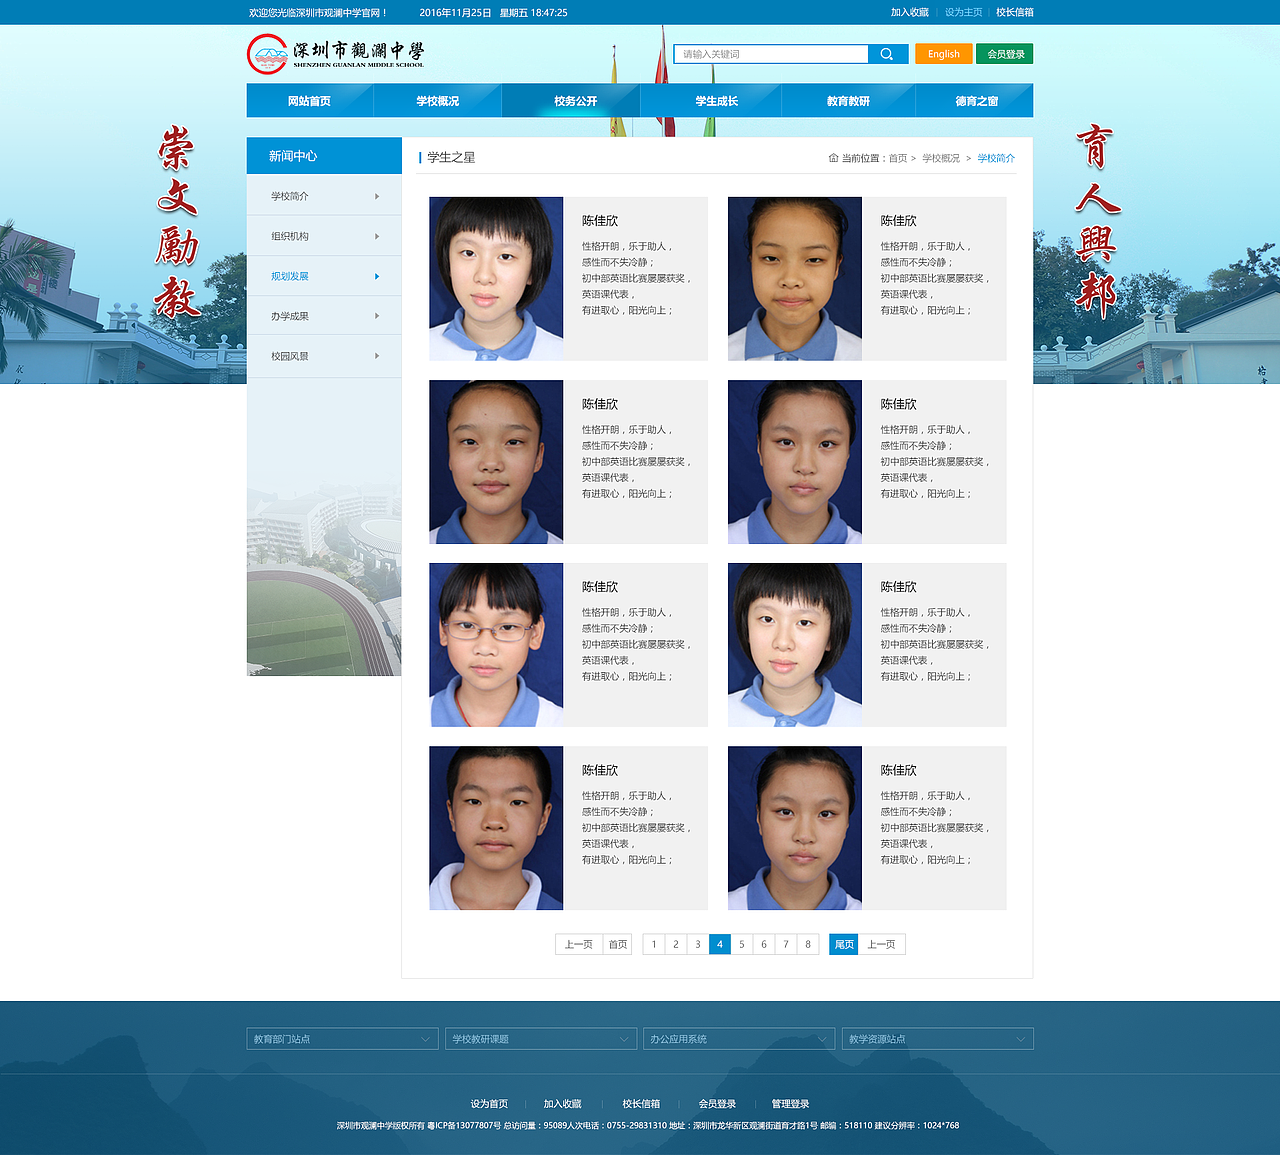This screenshot has height=1155, width=1280.
Task: Open 教育教研 navigation menu
Action: (x=848, y=101)
